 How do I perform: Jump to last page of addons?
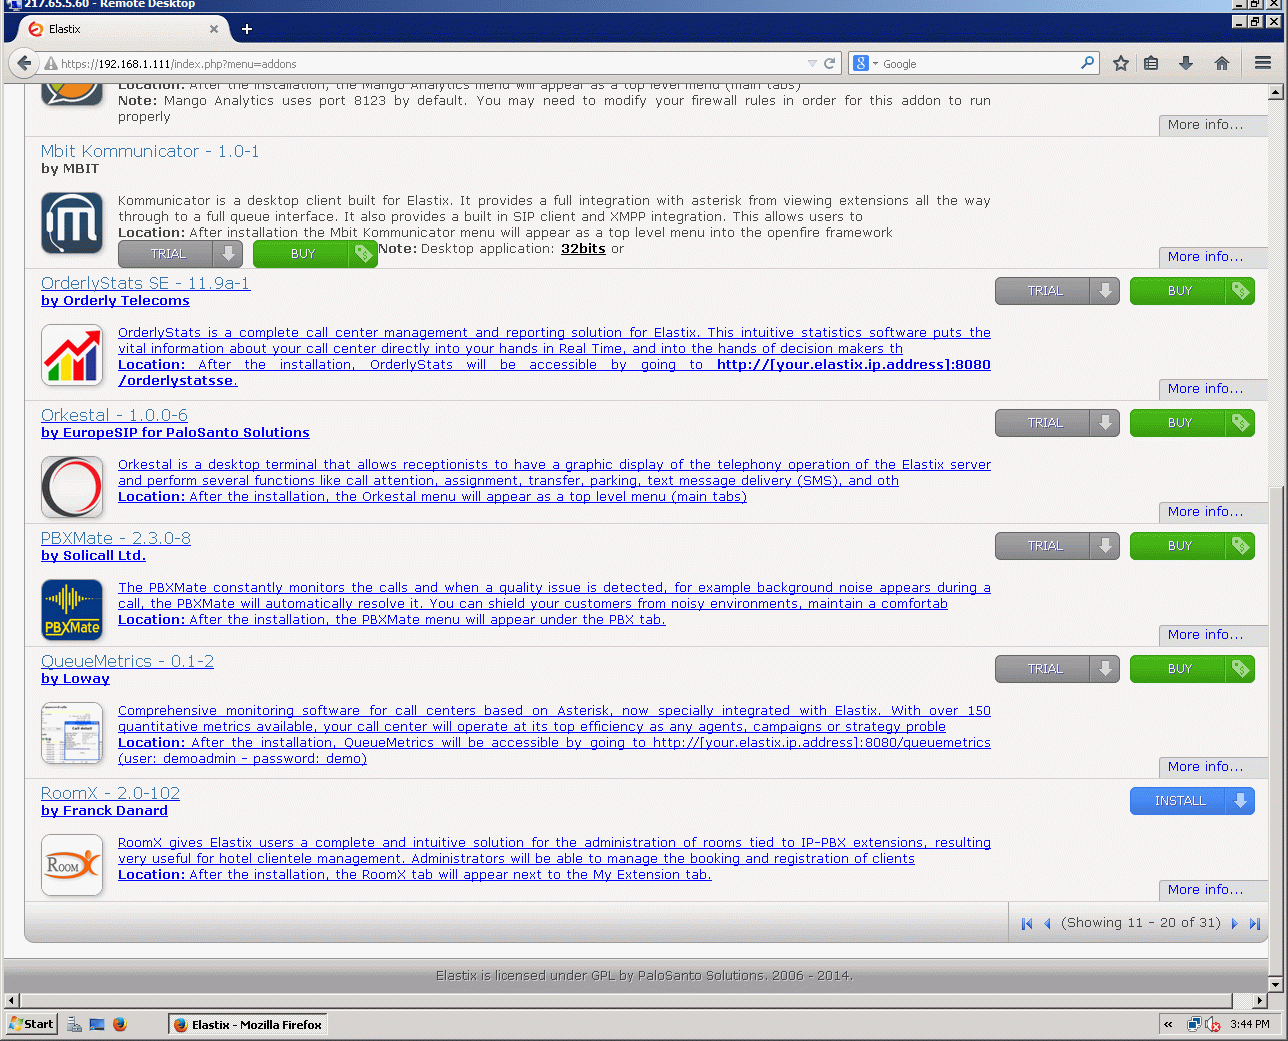[1255, 924]
